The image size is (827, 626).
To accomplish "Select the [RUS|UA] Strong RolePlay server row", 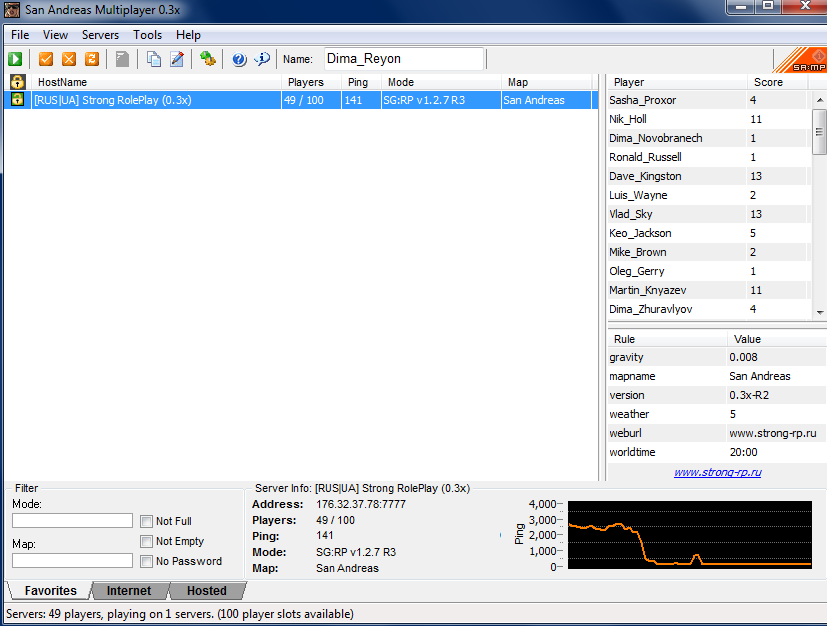I will (301, 100).
